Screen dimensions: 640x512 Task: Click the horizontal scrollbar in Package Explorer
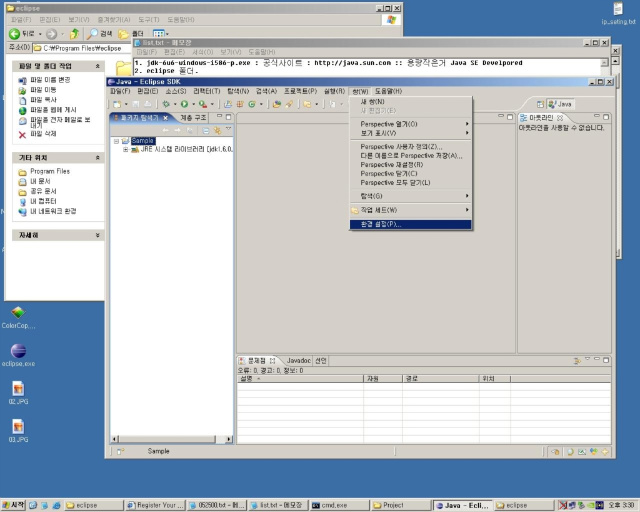[171, 439]
